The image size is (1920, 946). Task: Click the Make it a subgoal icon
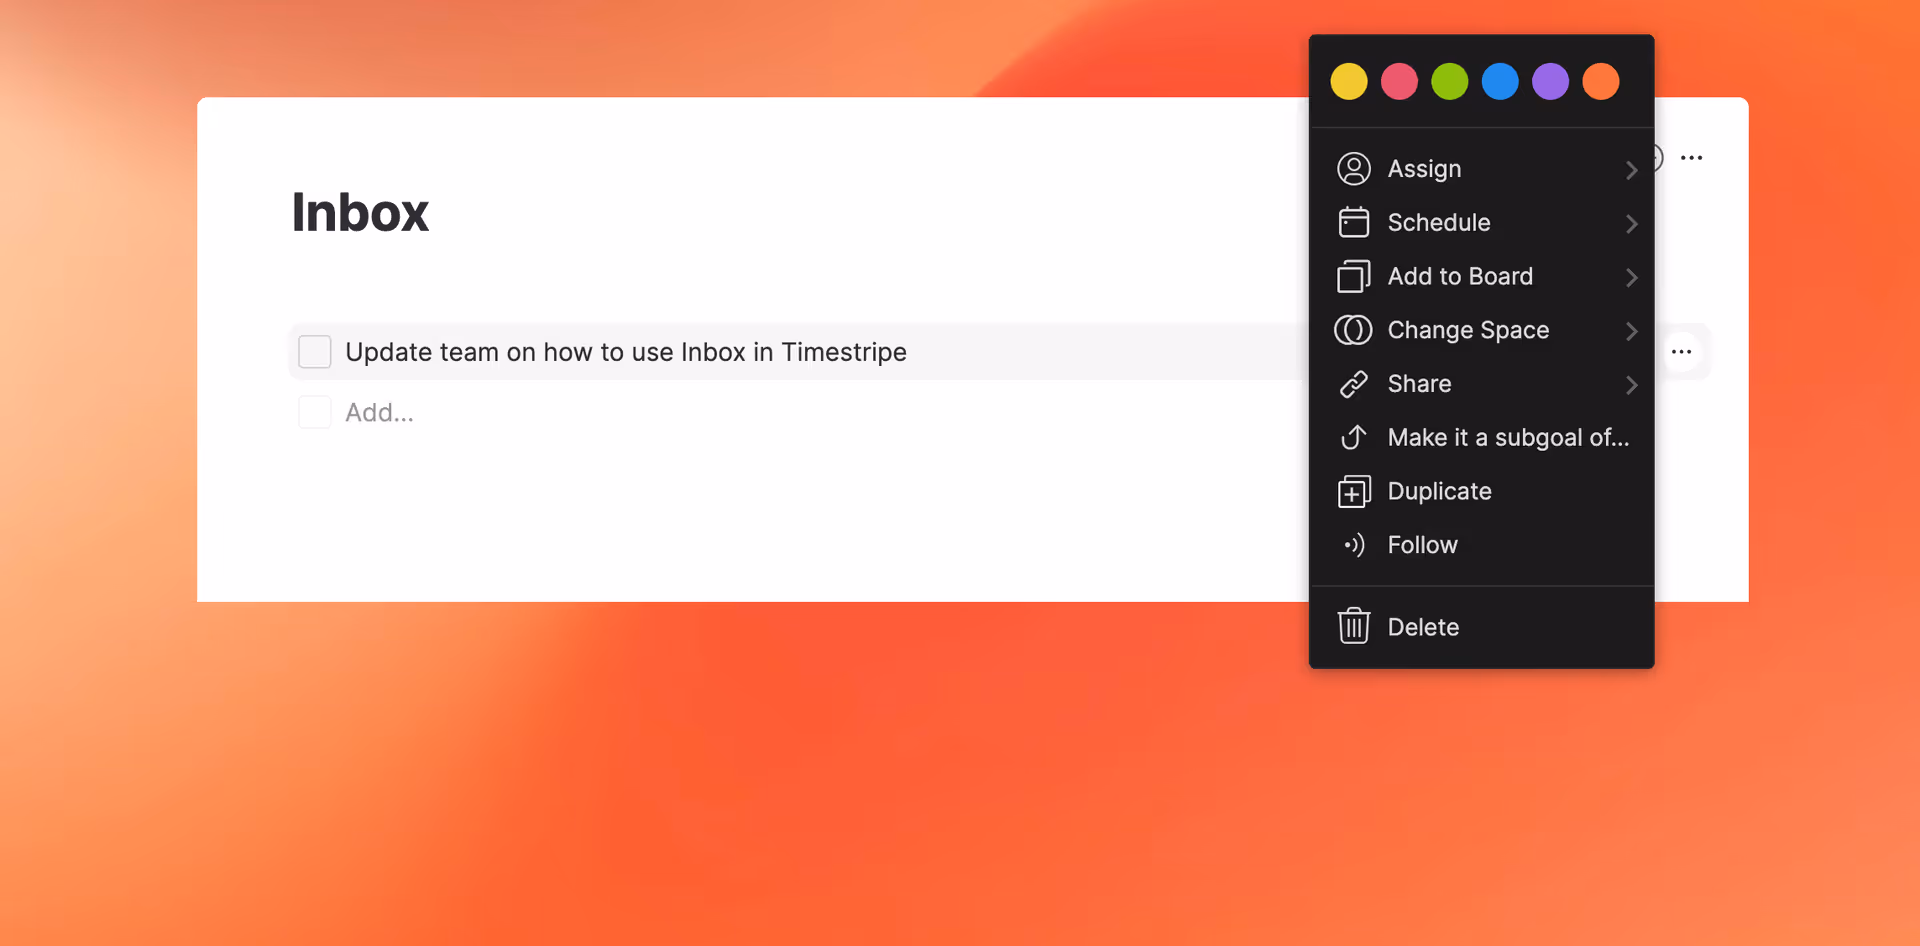pos(1355,437)
